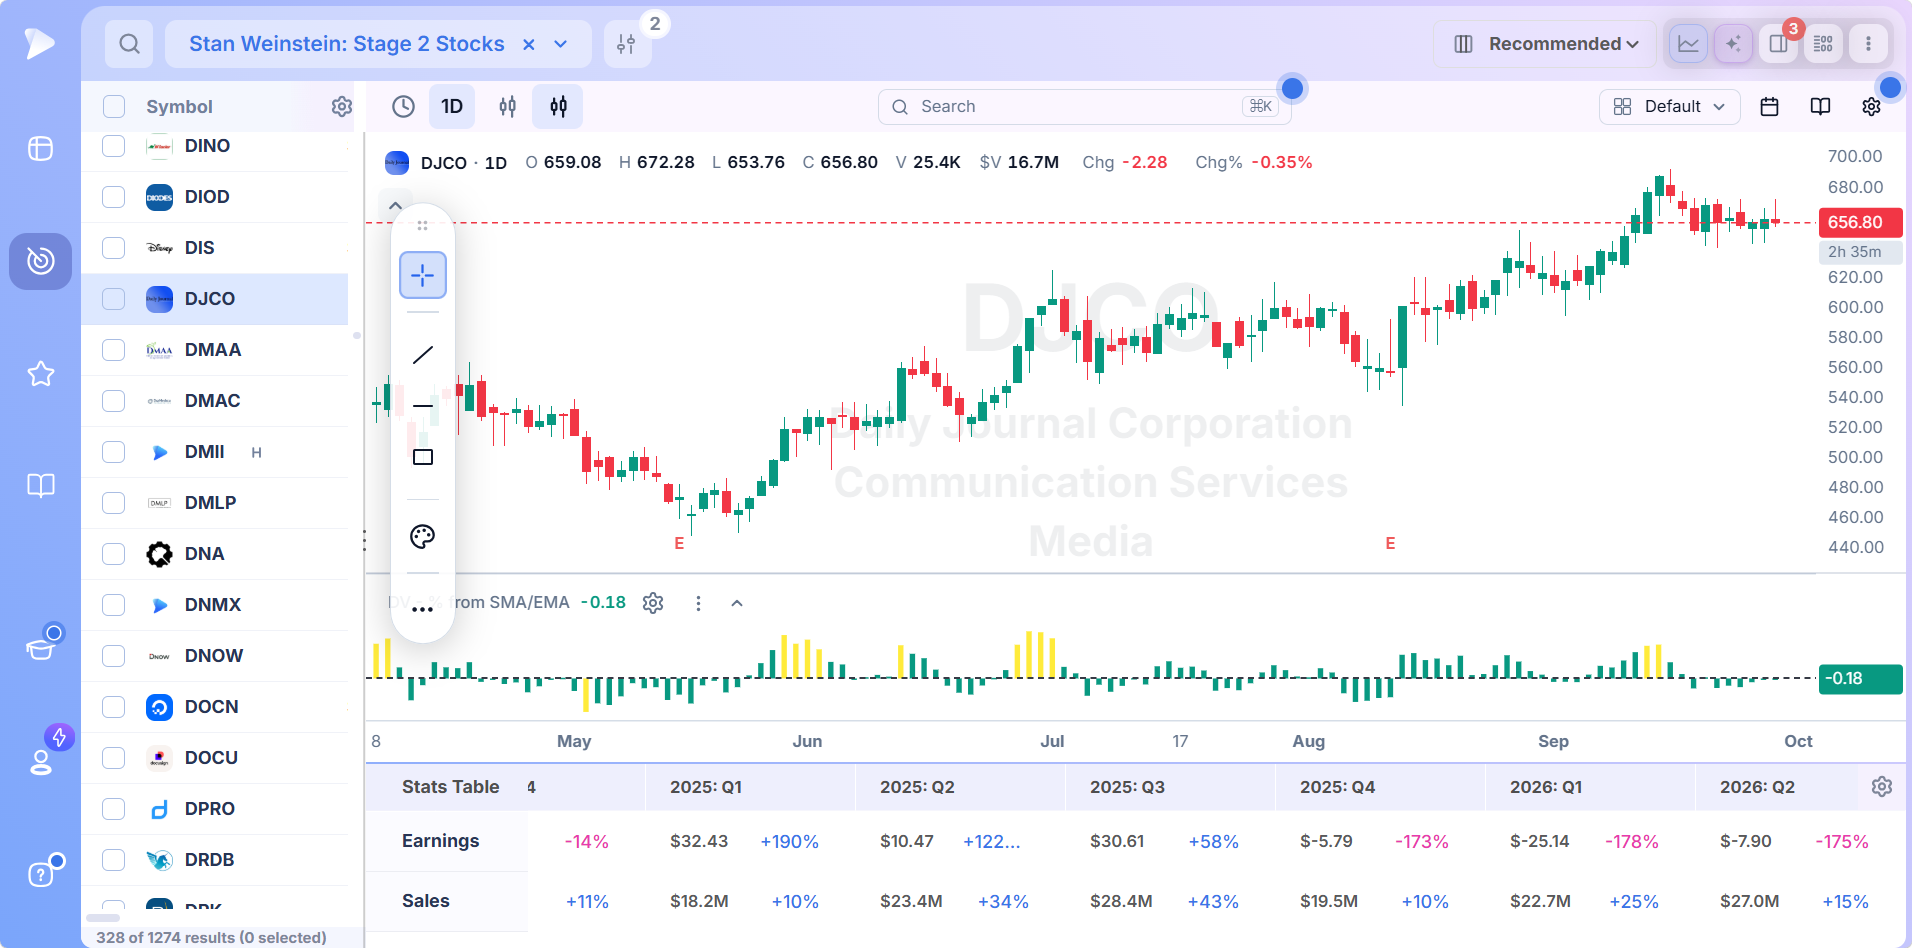Image resolution: width=1912 pixels, height=948 pixels.
Task: Check the DIS row checkbox
Action: 114,248
